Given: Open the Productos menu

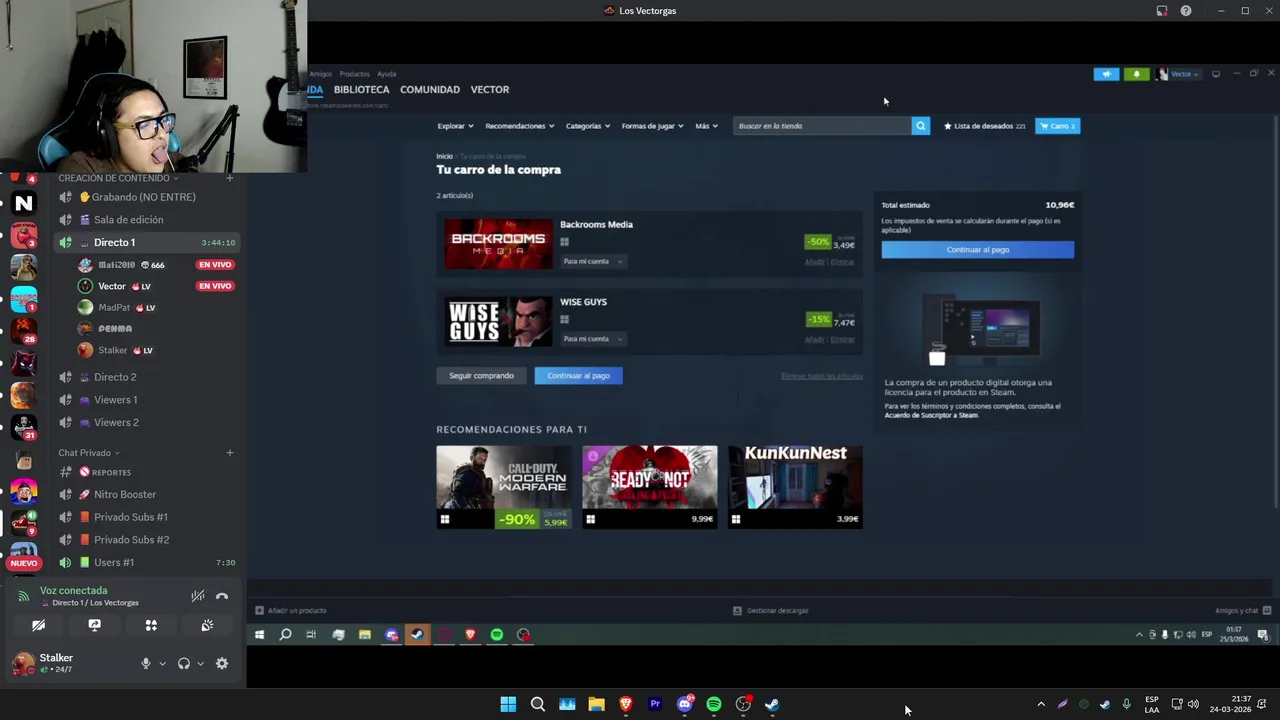Looking at the screenshot, I should [x=354, y=74].
